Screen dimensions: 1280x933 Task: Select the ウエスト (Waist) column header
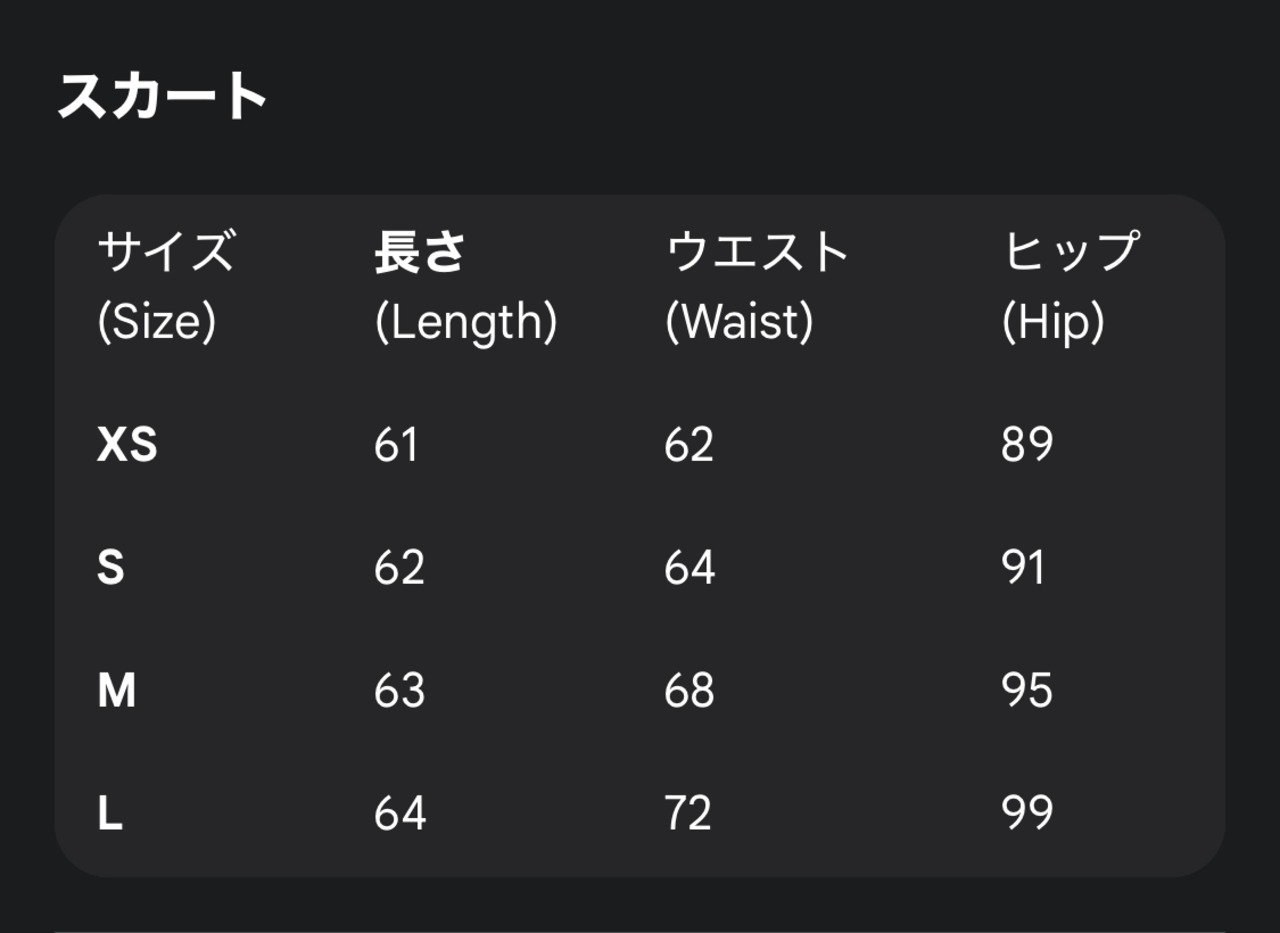[757, 285]
